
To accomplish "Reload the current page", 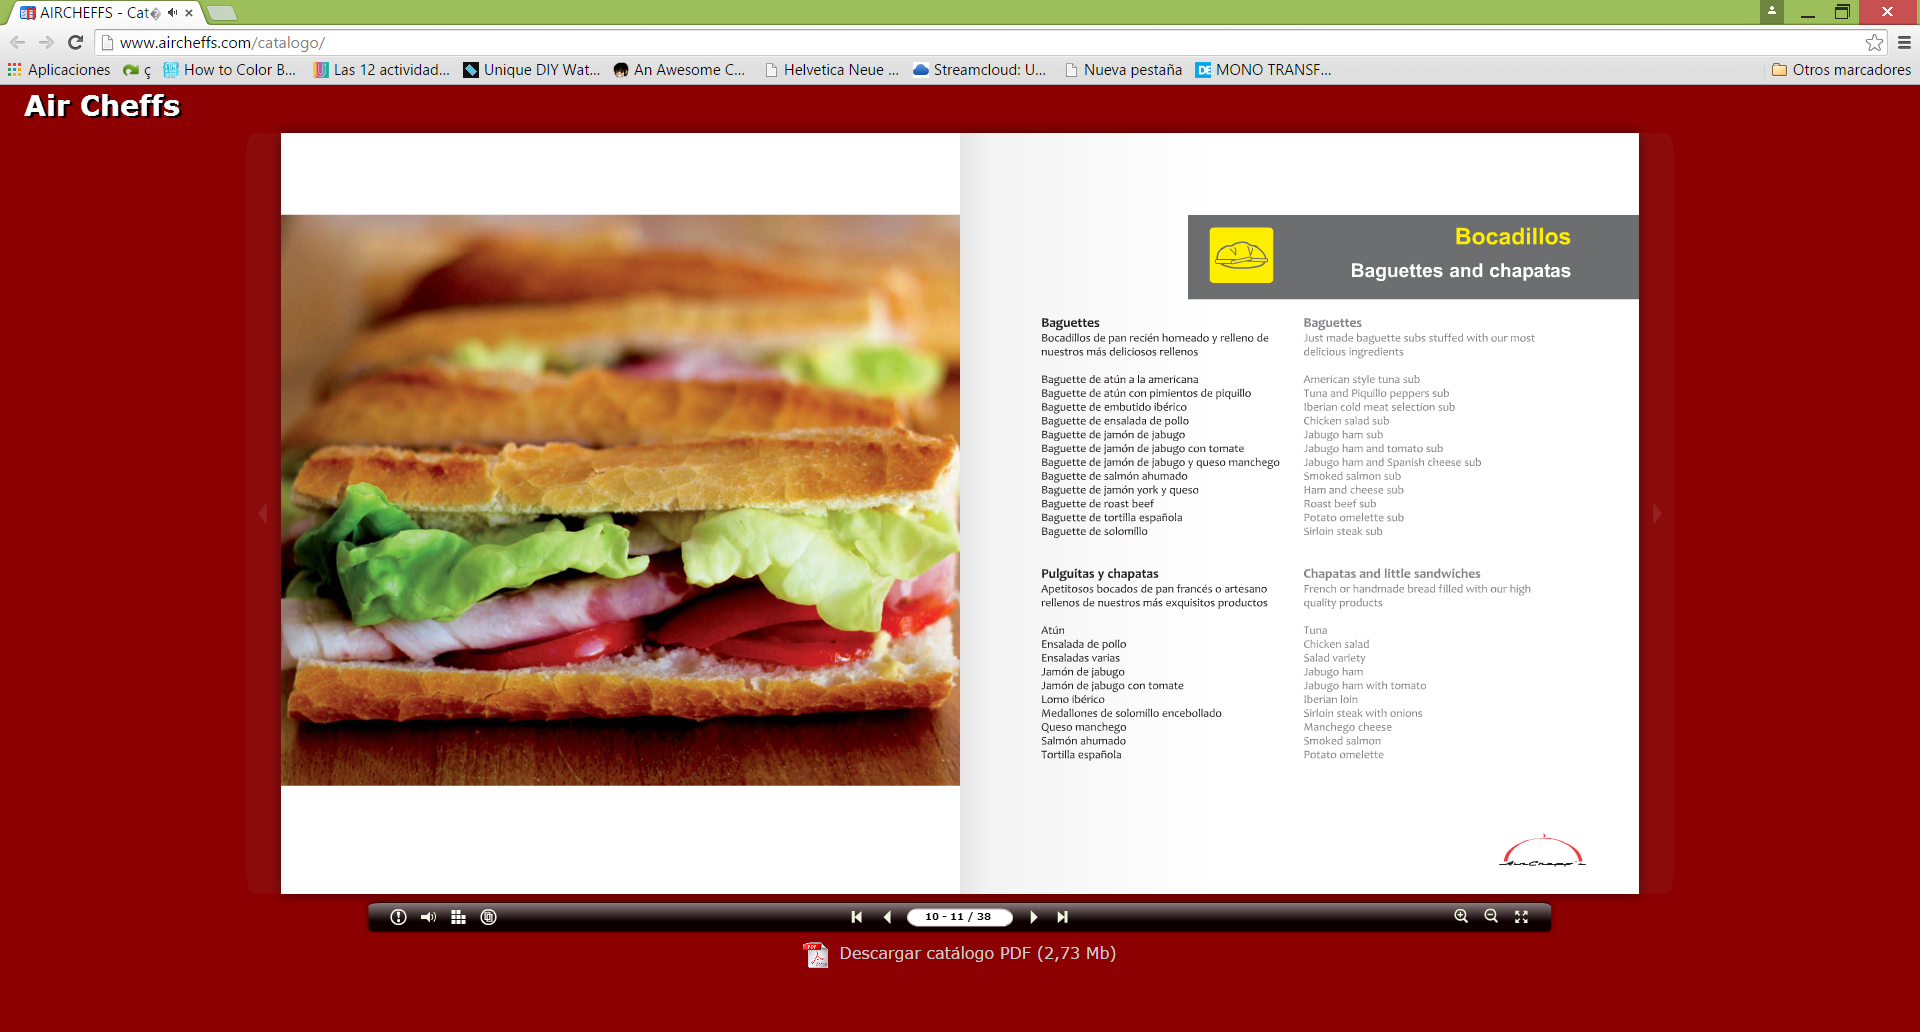I will point(75,43).
